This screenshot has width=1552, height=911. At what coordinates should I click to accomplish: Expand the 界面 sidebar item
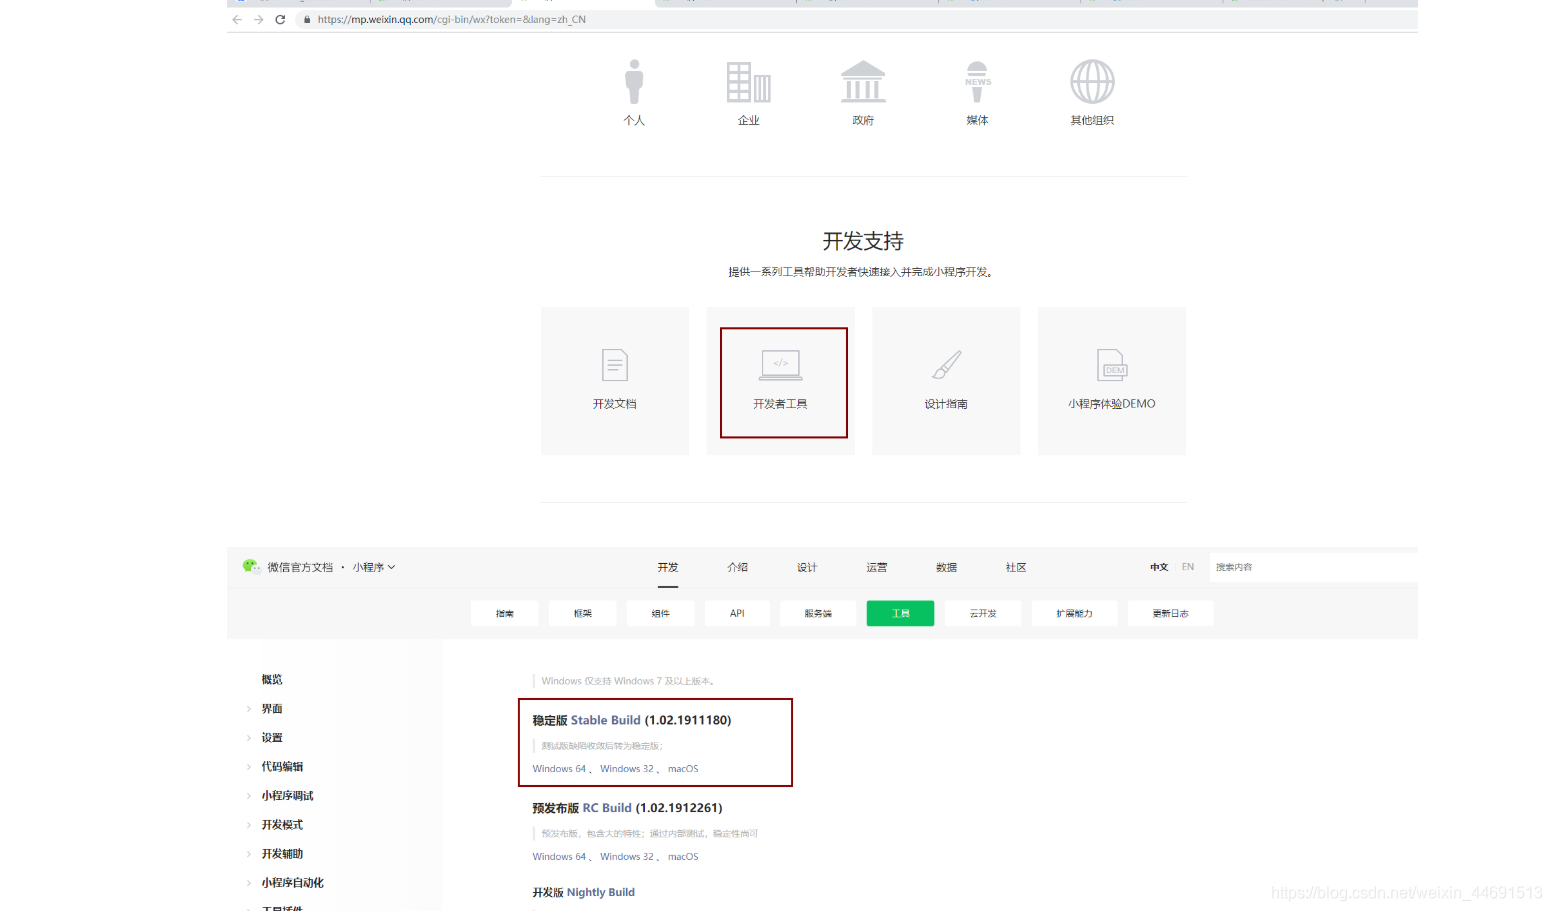[x=272, y=709]
